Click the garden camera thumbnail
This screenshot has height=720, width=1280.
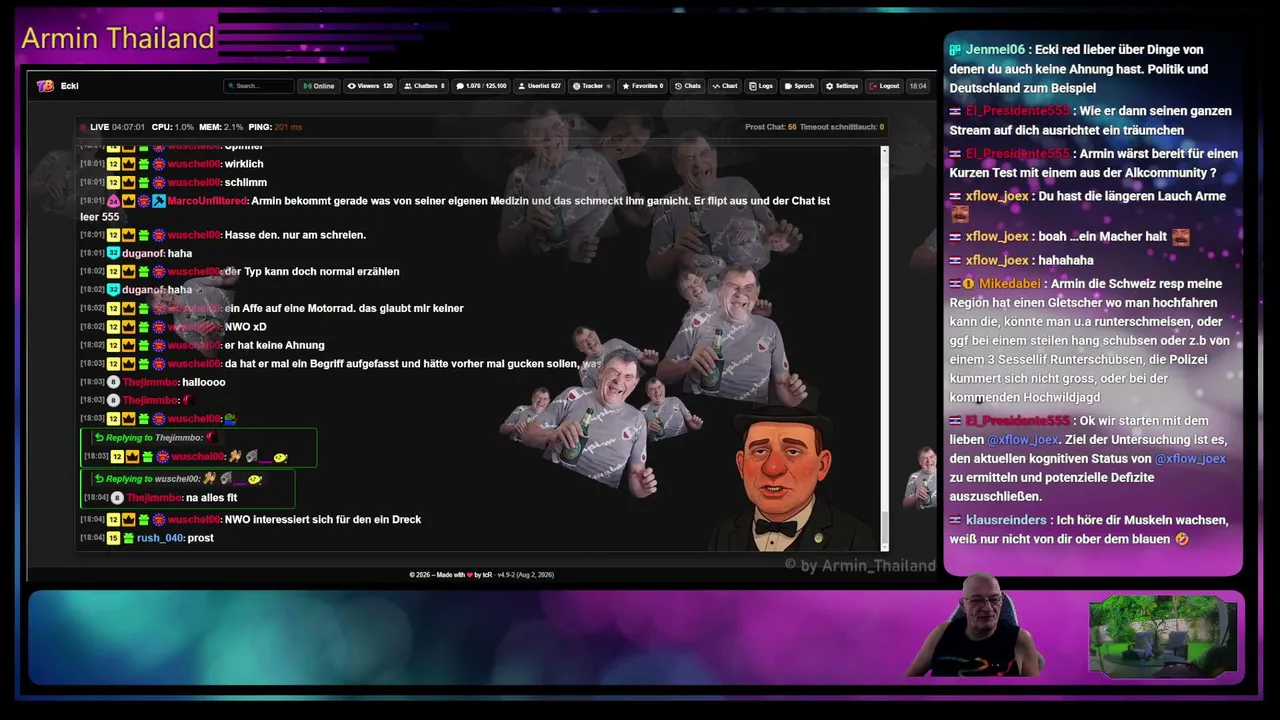pos(1163,637)
